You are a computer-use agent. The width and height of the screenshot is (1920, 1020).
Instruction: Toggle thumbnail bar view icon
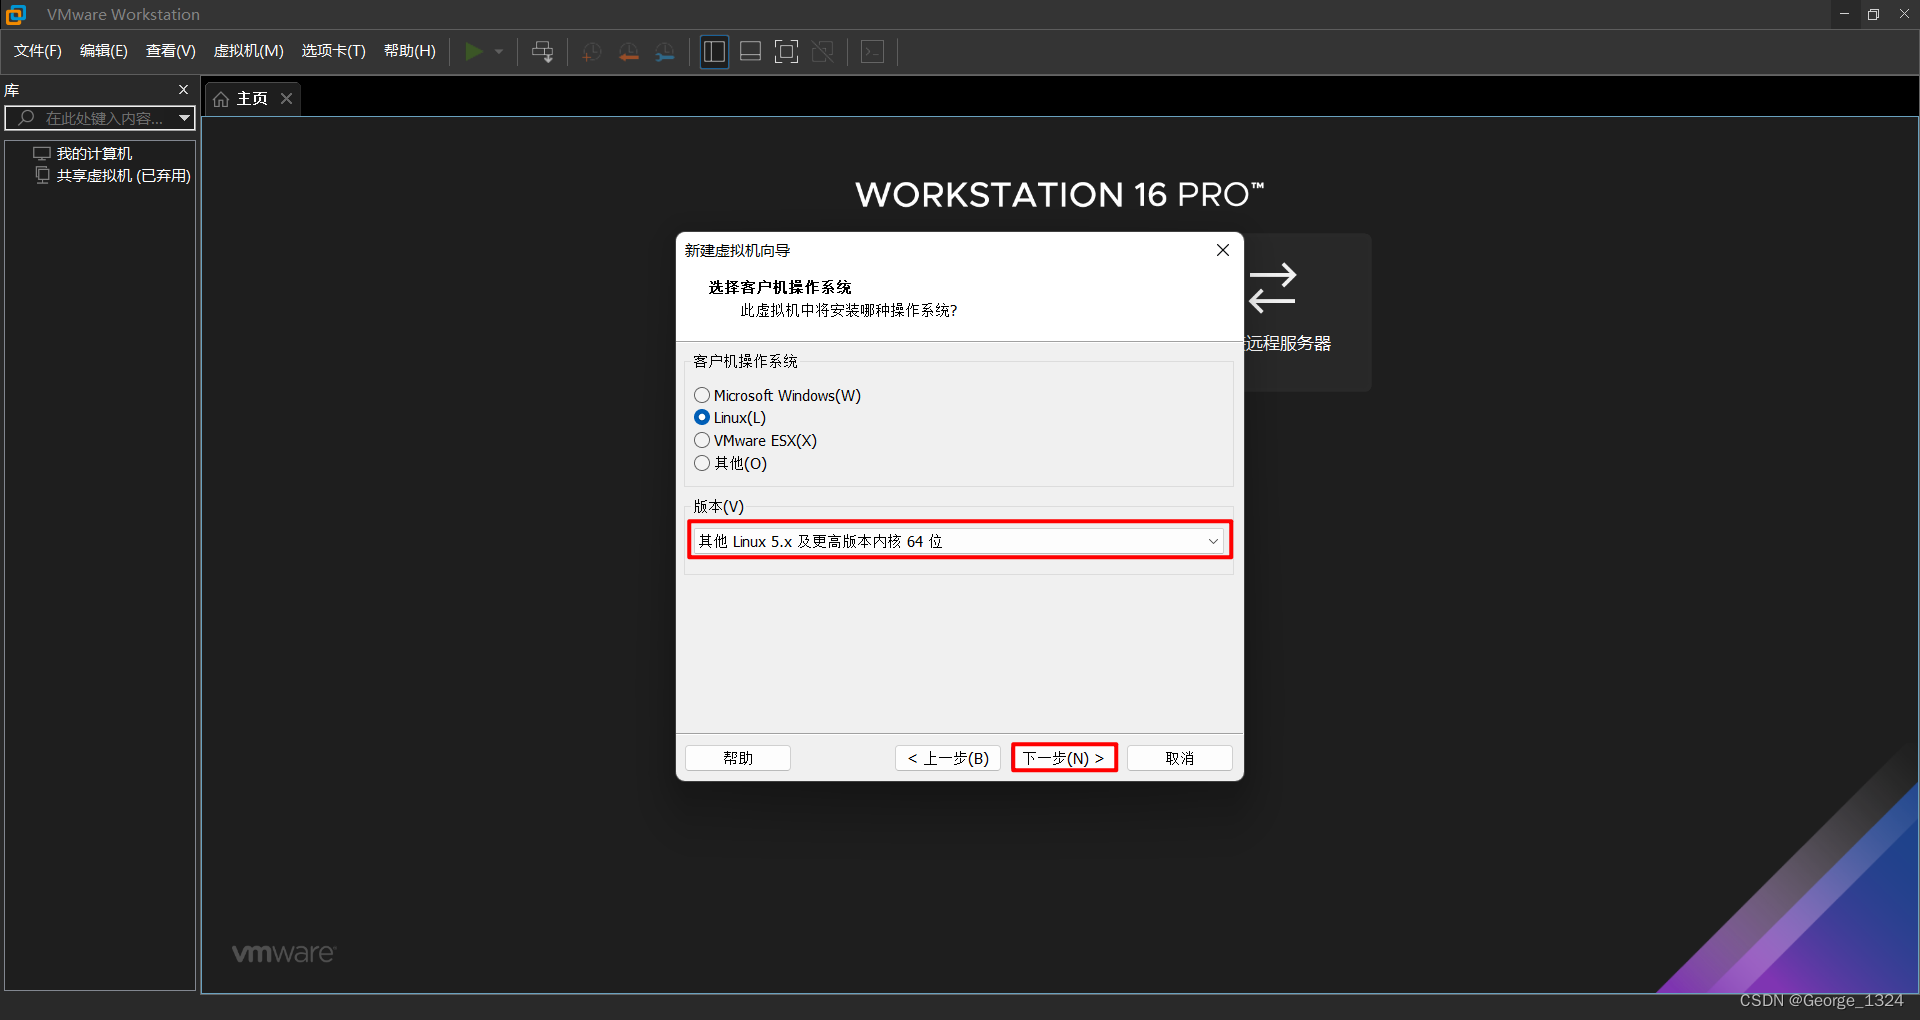point(750,51)
